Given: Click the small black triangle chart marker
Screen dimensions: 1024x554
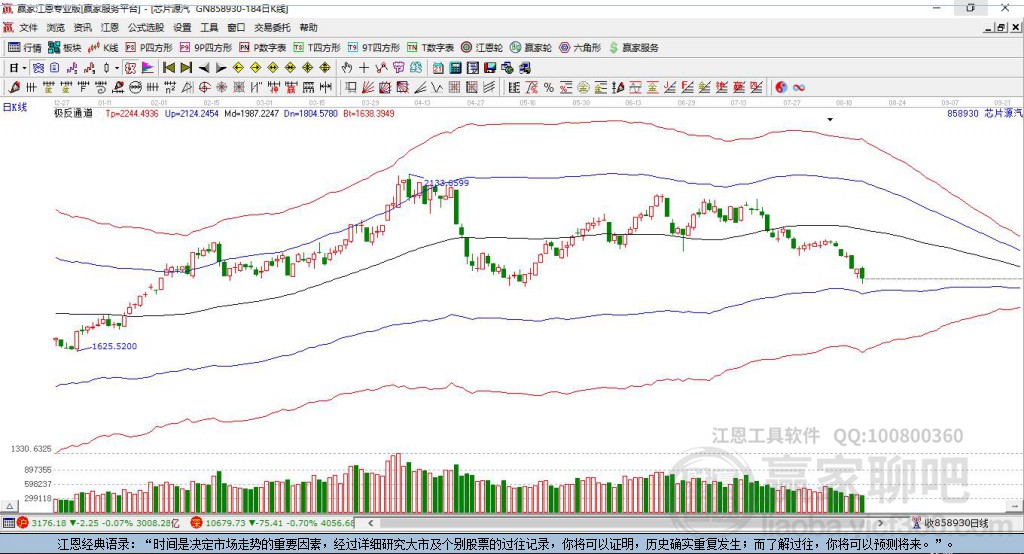Looking at the screenshot, I should (830, 120).
